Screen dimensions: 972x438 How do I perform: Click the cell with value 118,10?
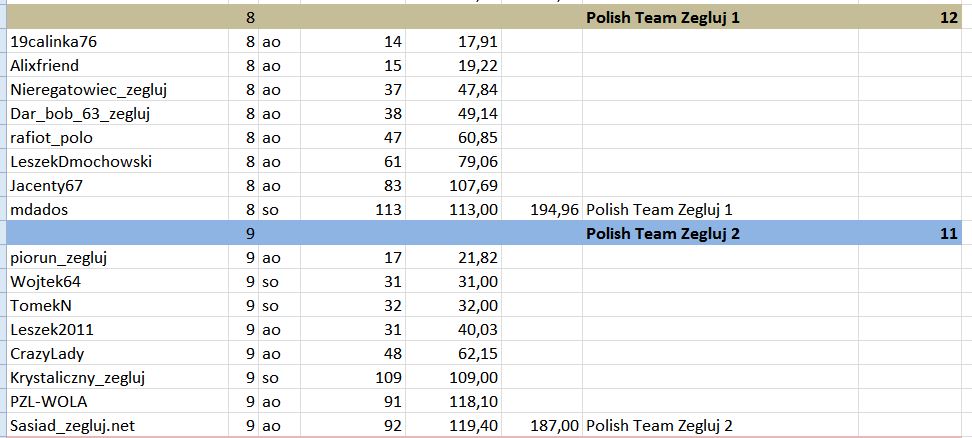(454, 401)
